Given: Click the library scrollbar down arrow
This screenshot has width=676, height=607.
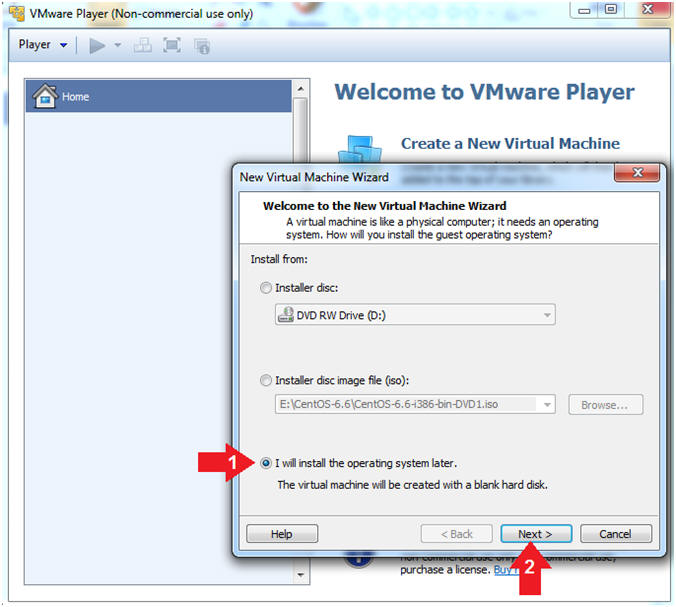Looking at the screenshot, I should 300,575.
